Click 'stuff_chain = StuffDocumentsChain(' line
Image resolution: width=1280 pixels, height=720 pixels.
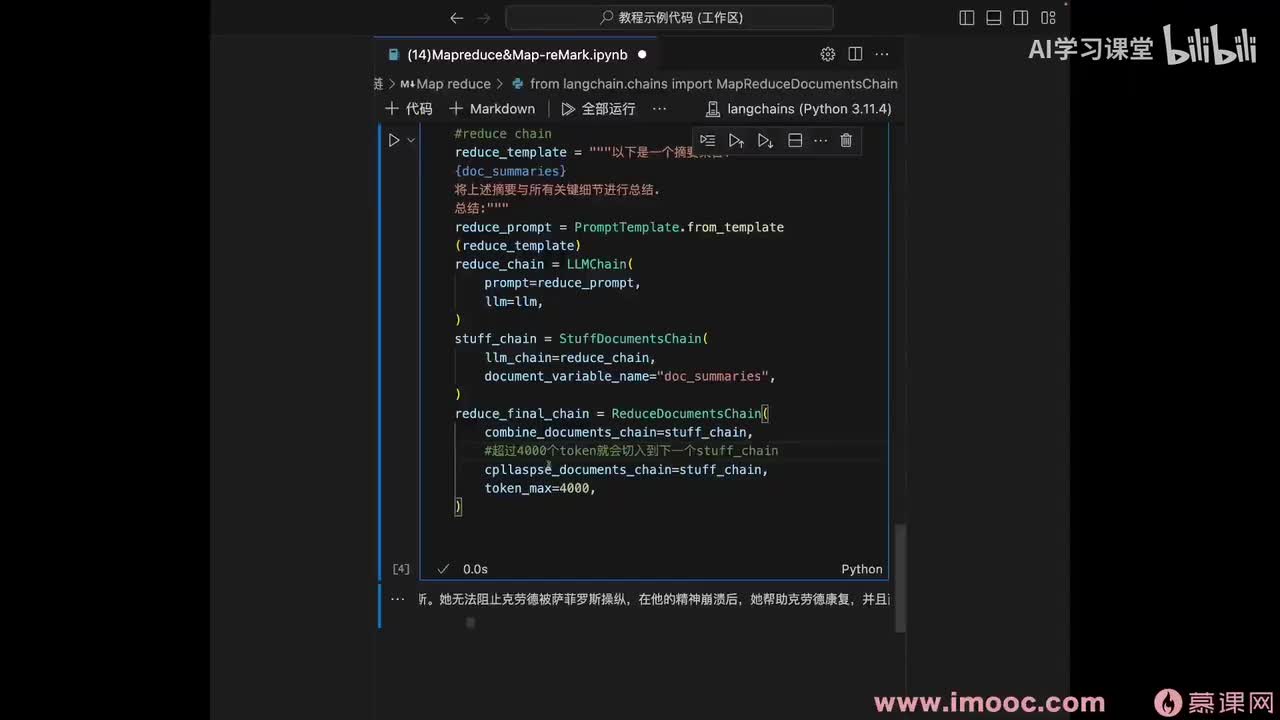click(x=581, y=339)
